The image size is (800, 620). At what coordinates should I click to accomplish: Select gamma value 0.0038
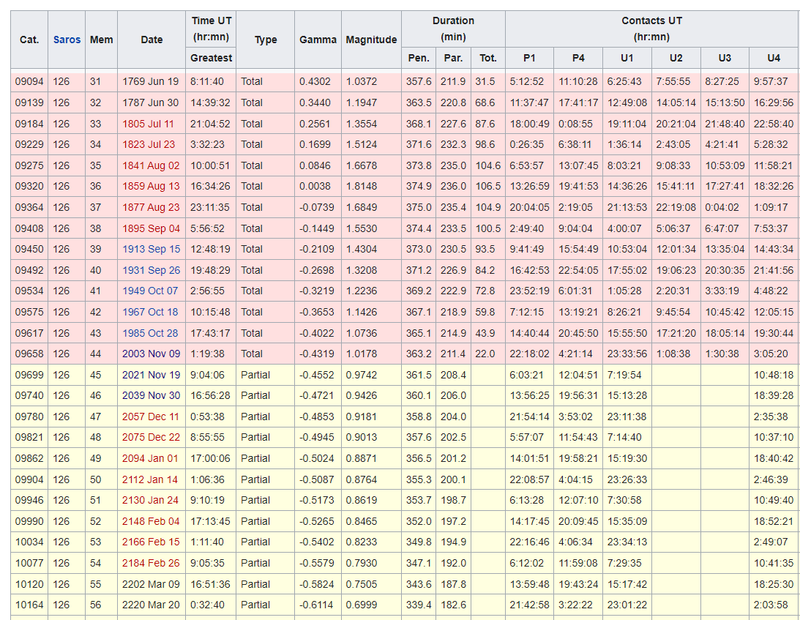click(x=318, y=186)
